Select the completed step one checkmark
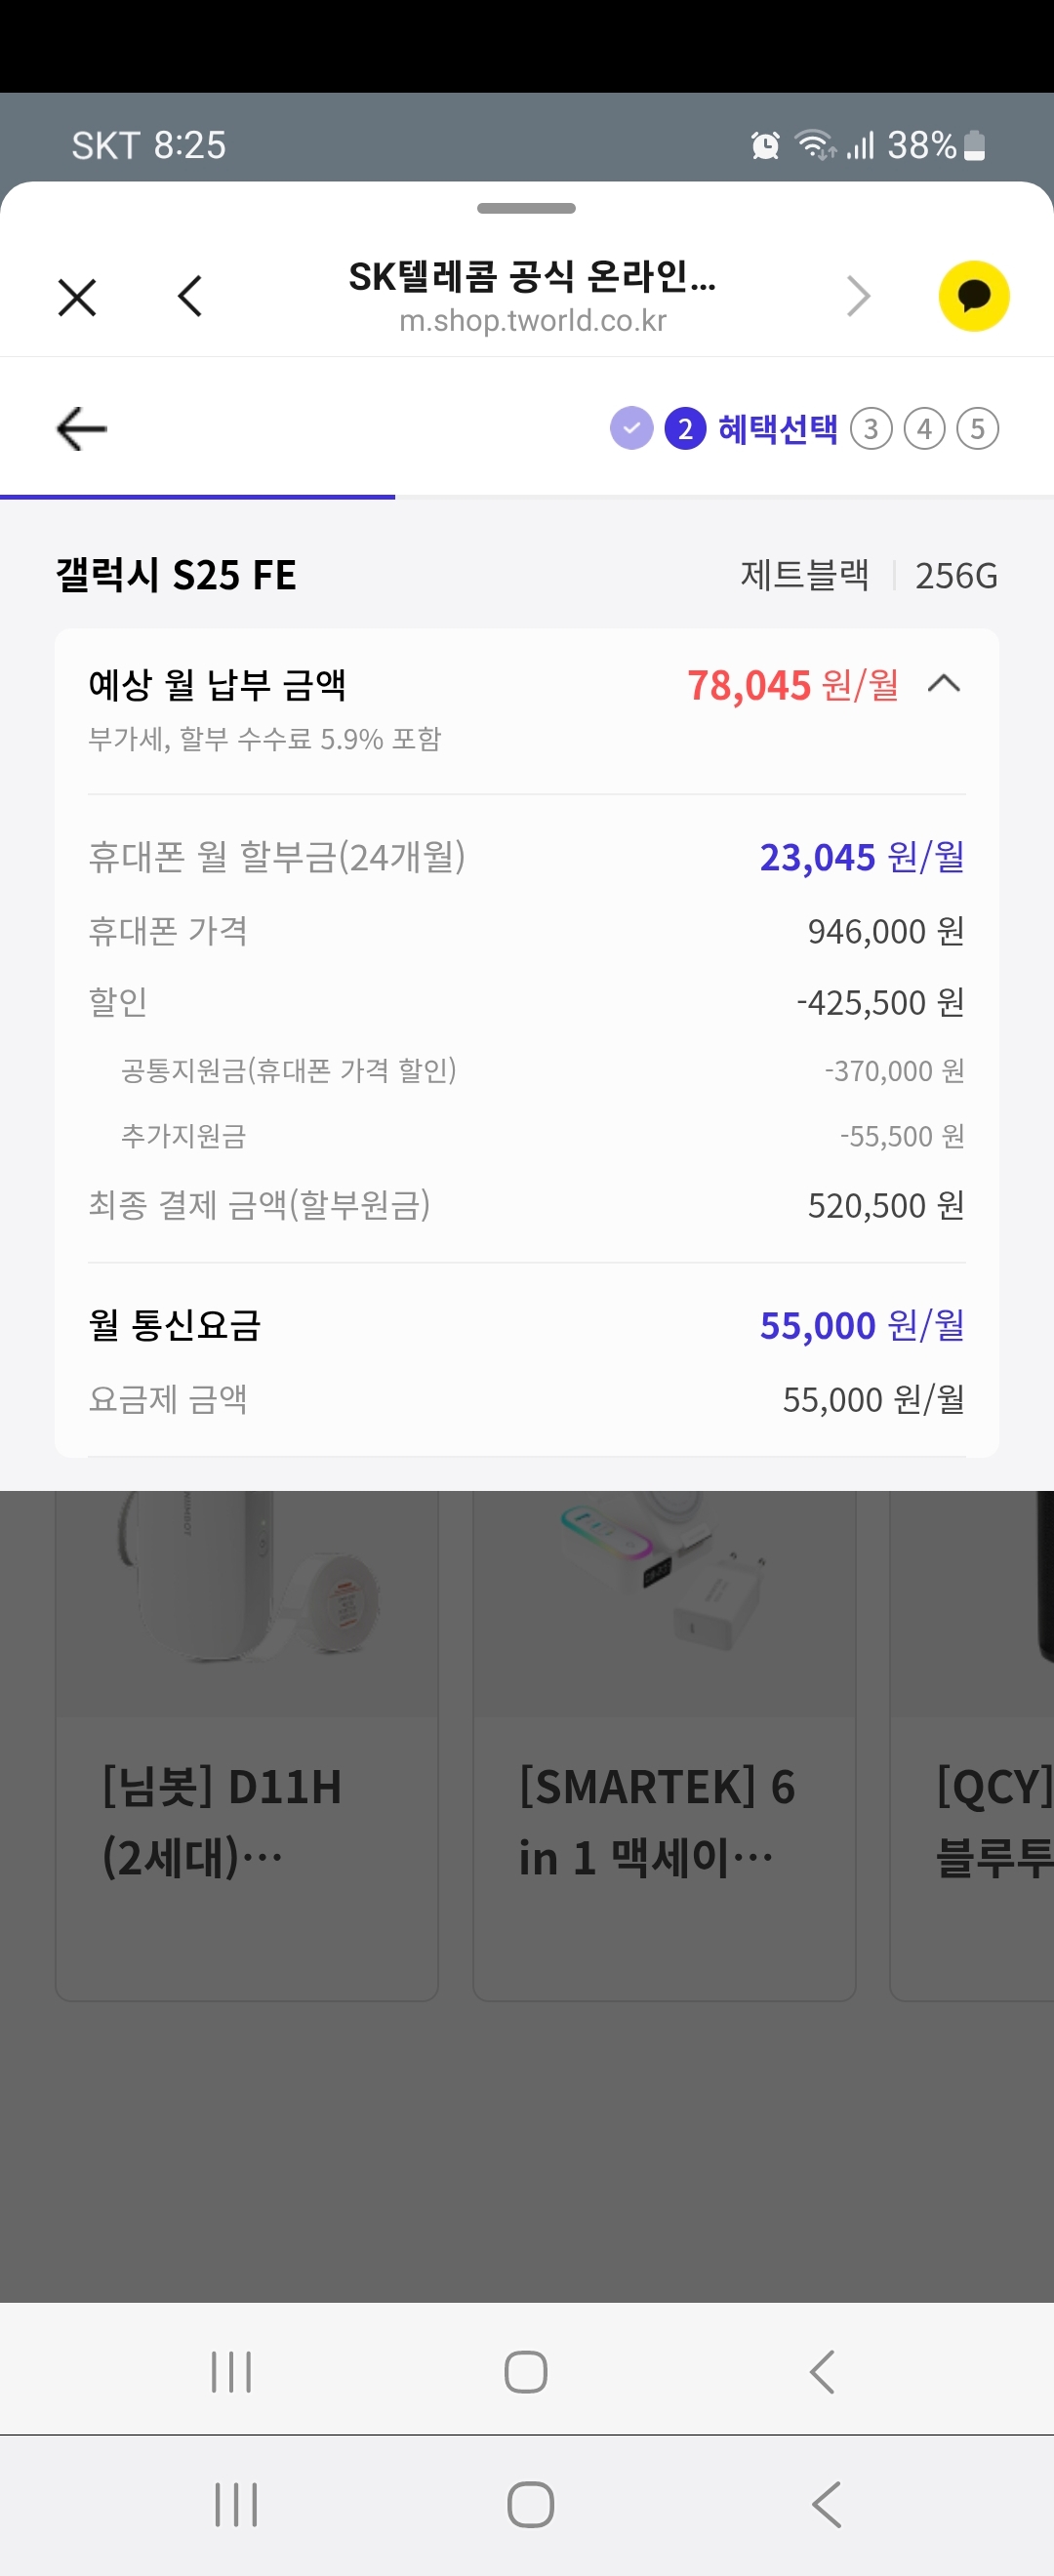The width and height of the screenshot is (1054, 2576). click(631, 429)
